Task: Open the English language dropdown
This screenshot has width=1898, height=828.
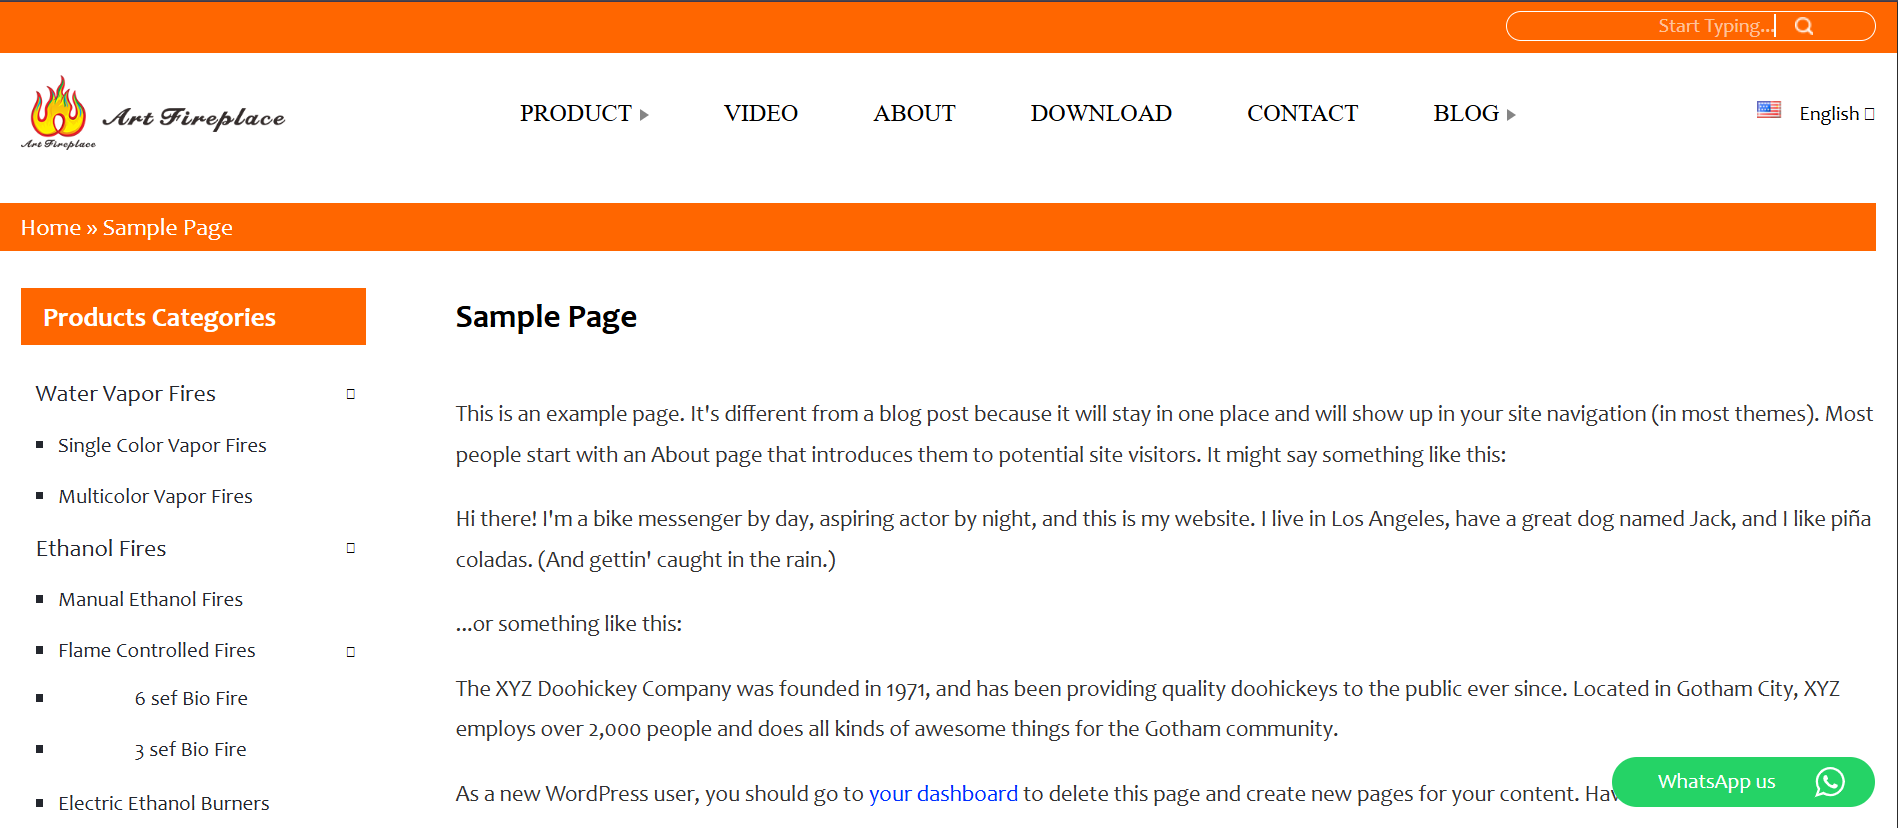Action: [1836, 114]
